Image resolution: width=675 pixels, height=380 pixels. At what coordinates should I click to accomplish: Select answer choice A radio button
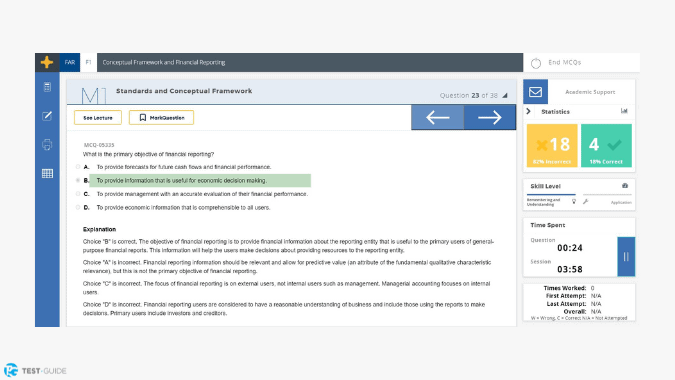coord(78,167)
